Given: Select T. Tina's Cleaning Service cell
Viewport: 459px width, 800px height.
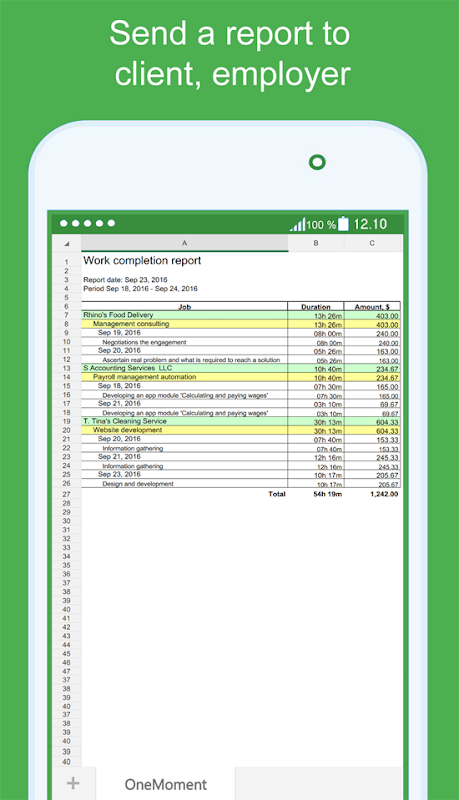Looking at the screenshot, I should 184,421.
